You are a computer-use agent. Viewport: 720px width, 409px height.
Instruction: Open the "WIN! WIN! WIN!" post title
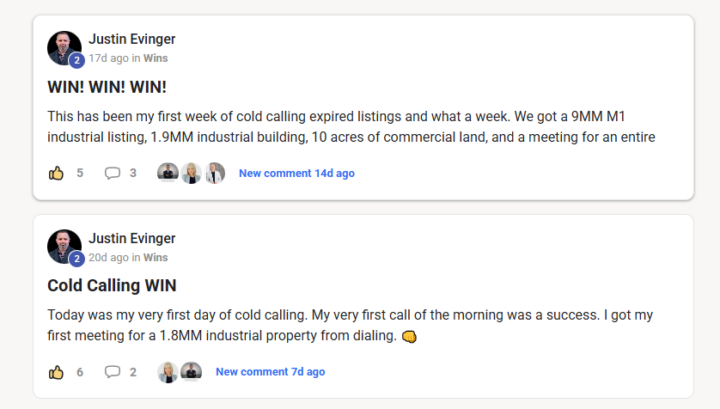[x=107, y=87]
